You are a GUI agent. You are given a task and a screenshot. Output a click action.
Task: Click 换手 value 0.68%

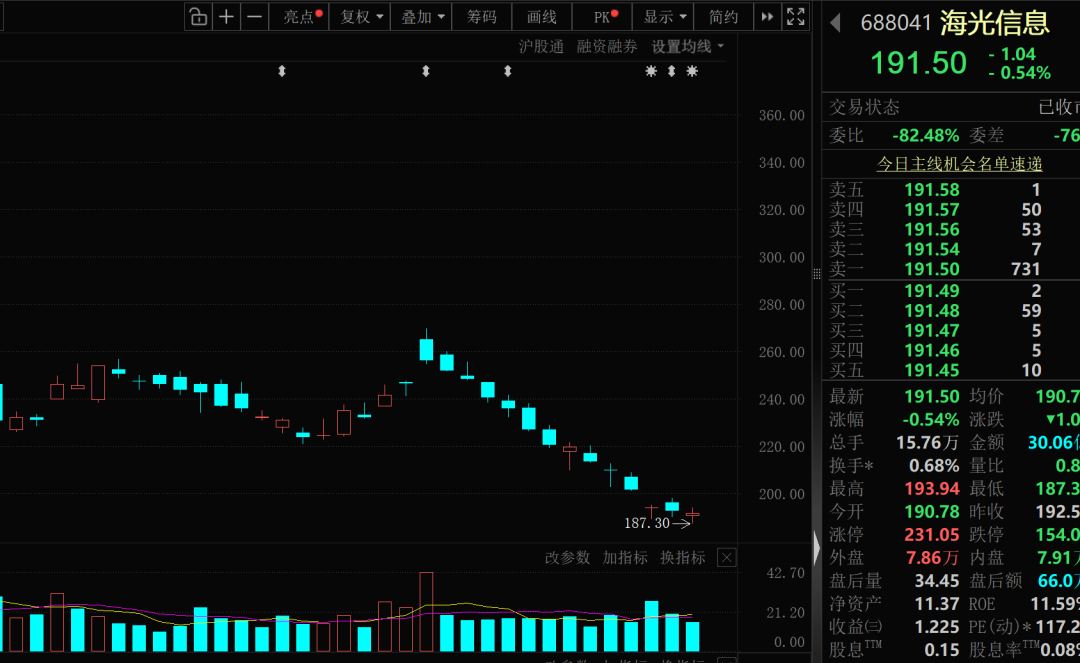coord(934,466)
